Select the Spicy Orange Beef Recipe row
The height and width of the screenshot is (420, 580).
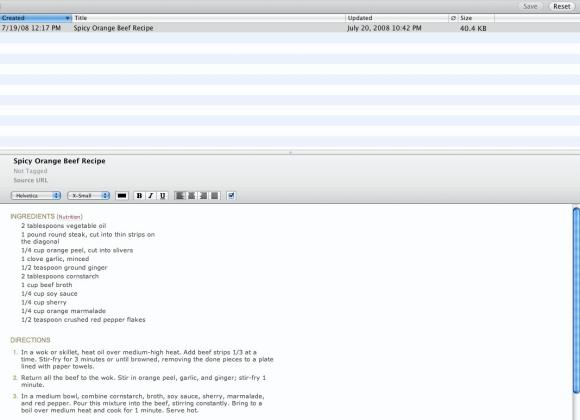coord(290,28)
